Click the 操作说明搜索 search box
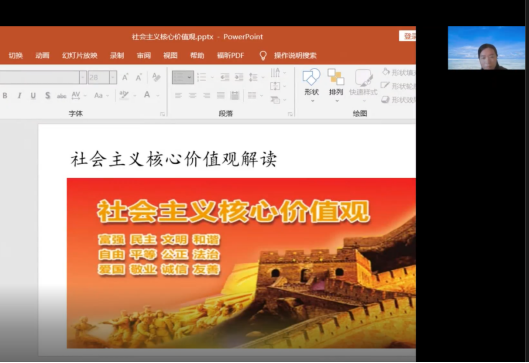 [x=295, y=55]
